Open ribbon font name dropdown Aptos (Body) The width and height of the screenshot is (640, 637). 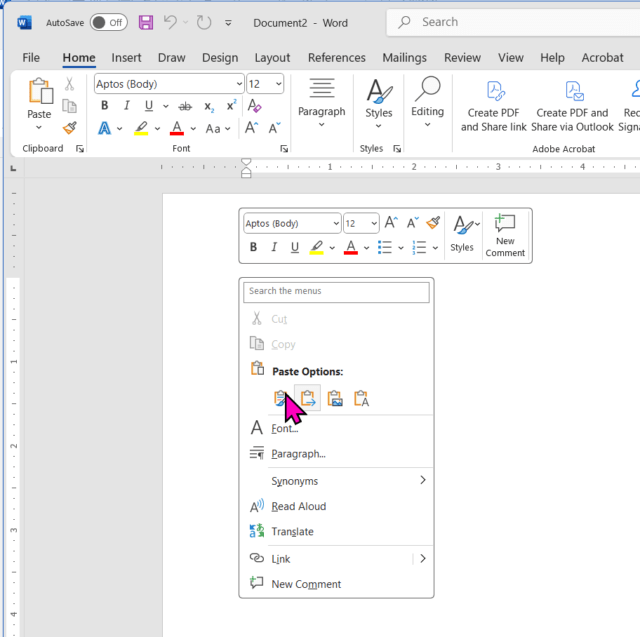coord(239,84)
